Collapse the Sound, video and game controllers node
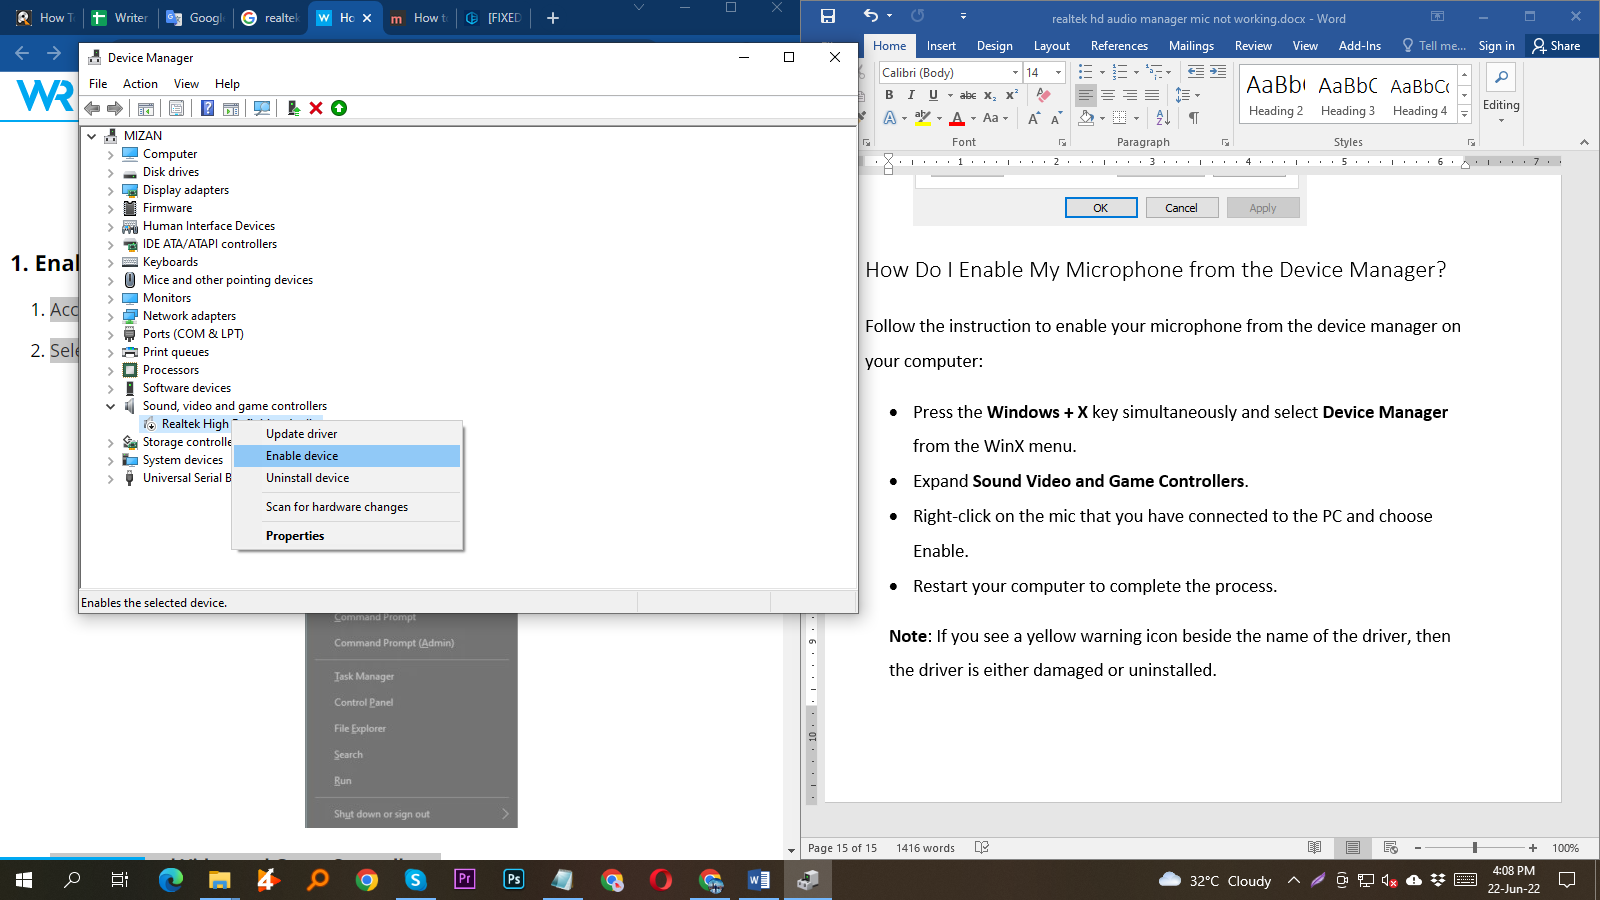Image resolution: width=1600 pixels, height=900 pixels. click(x=111, y=406)
